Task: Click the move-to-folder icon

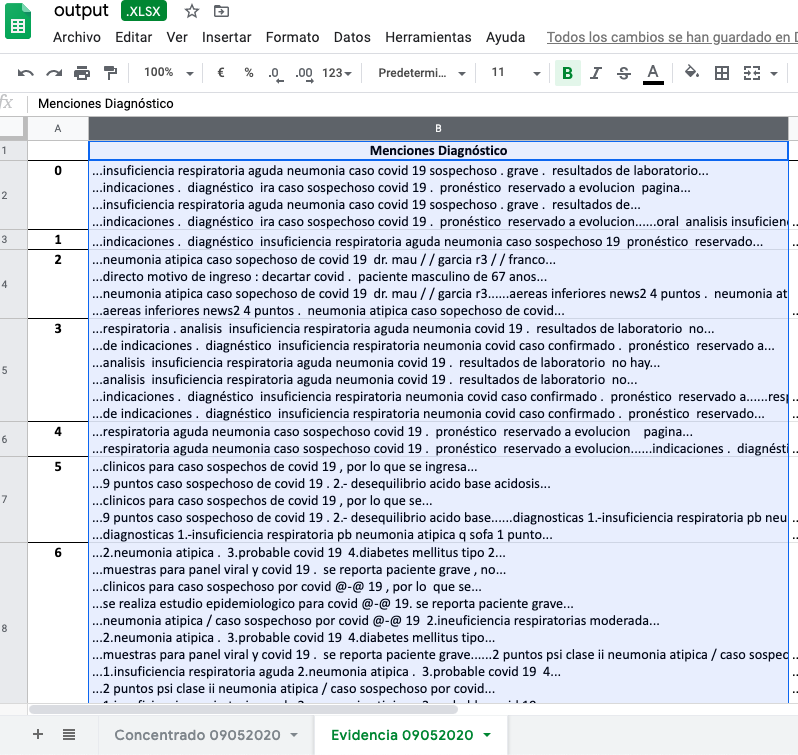Action: [221, 11]
